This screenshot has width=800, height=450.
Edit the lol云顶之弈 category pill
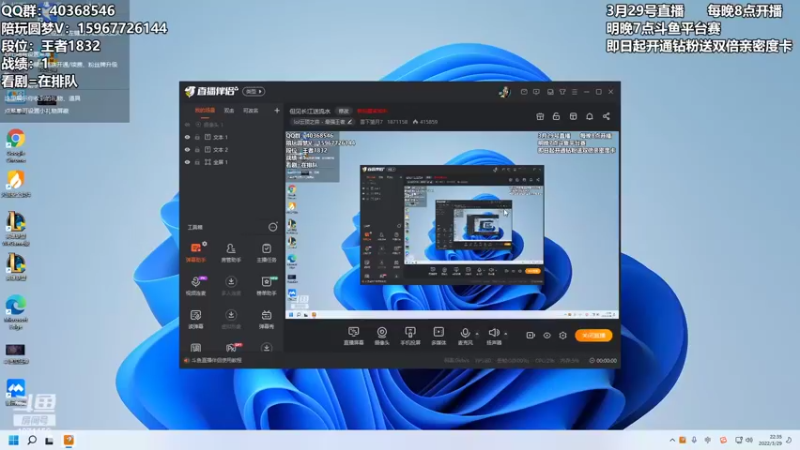pos(322,122)
